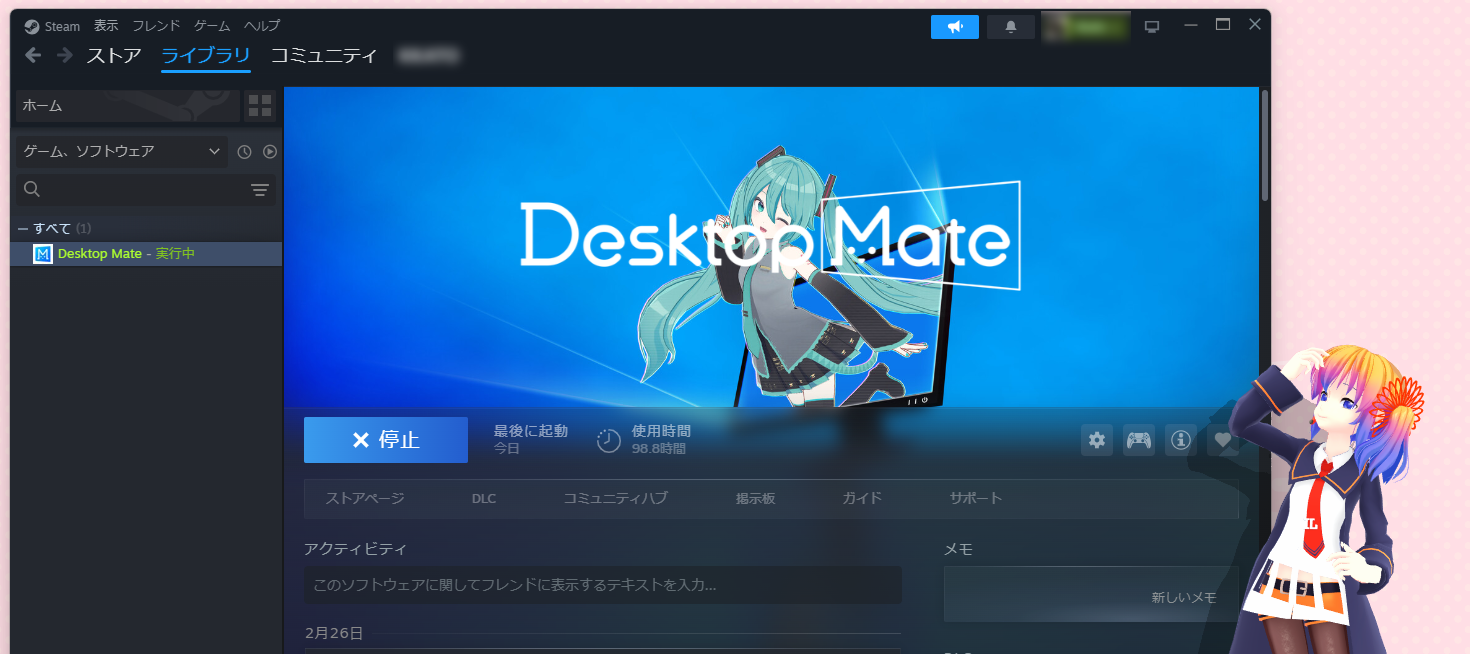The height and width of the screenshot is (654, 1470).
Task: Open Desktop Mate game settings gear icon
Action: [1096, 440]
